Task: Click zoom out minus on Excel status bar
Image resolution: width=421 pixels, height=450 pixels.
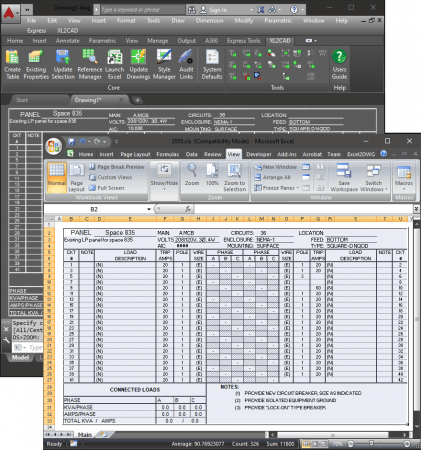Action: (x=350, y=444)
